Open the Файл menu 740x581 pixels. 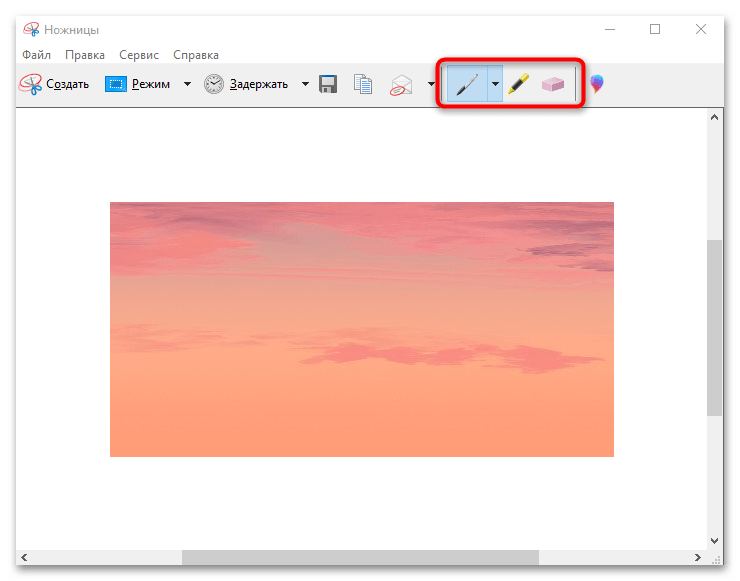(x=36, y=55)
